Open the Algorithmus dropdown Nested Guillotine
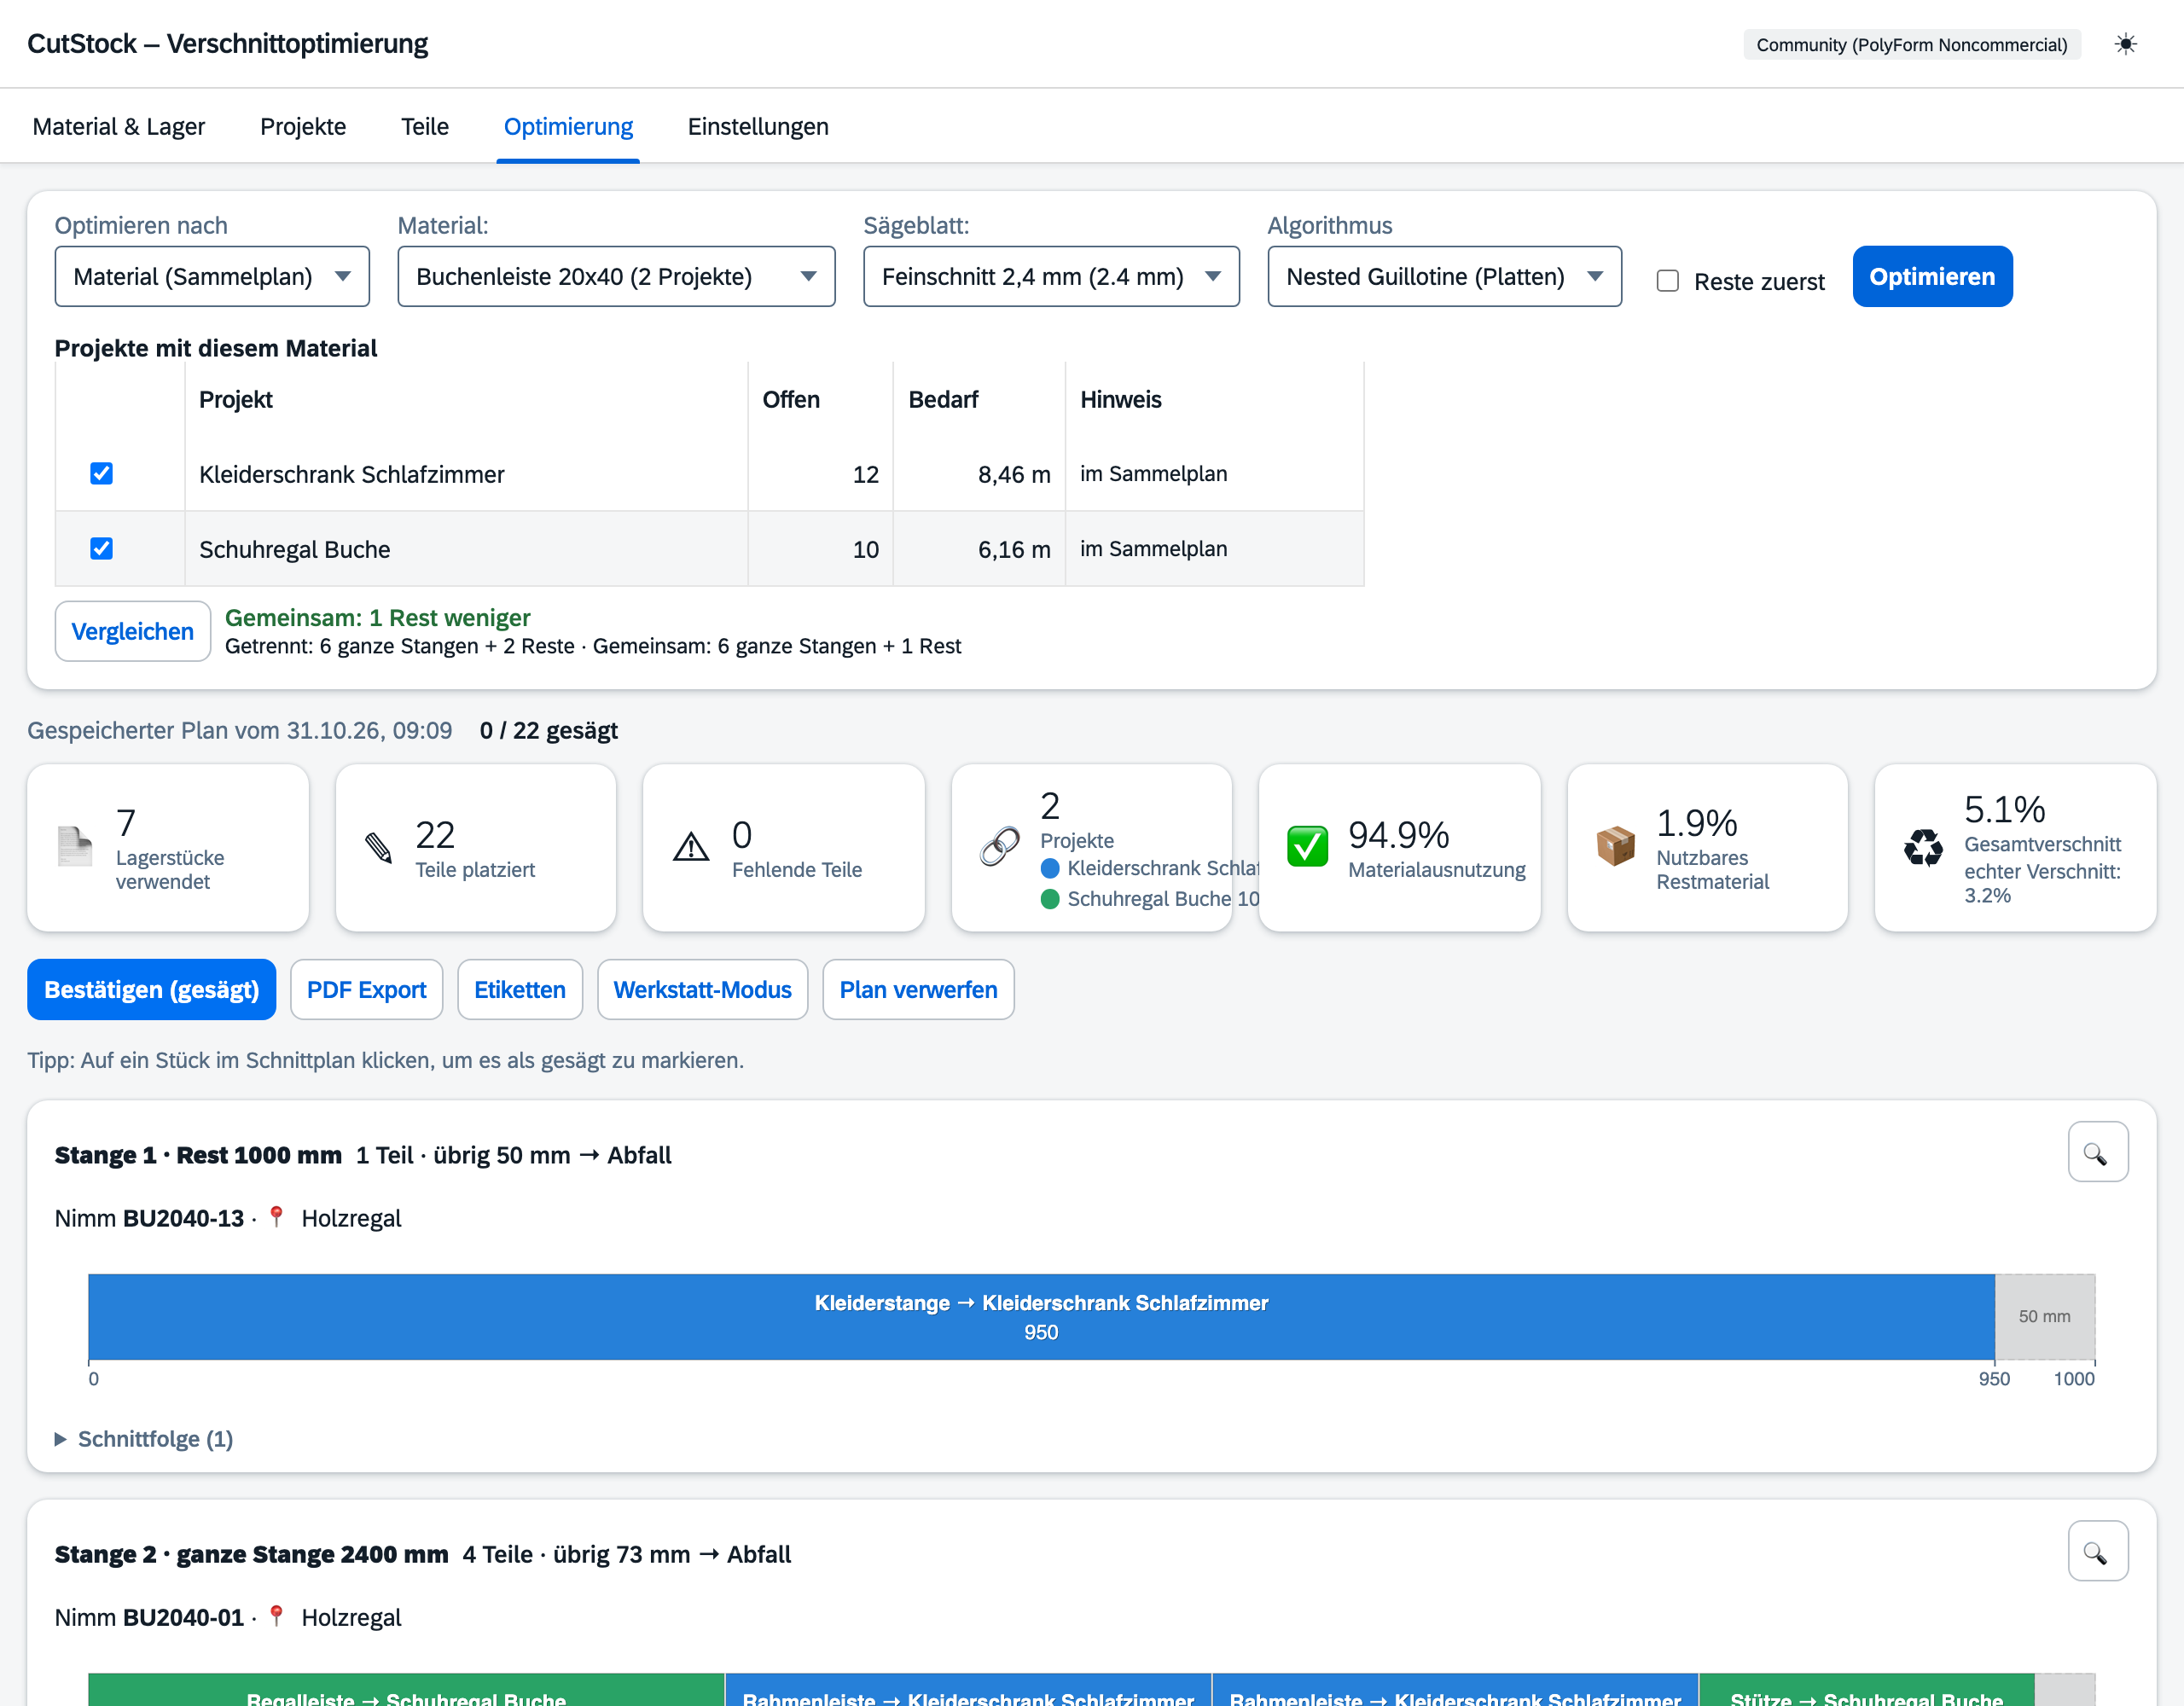 click(1444, 276)
